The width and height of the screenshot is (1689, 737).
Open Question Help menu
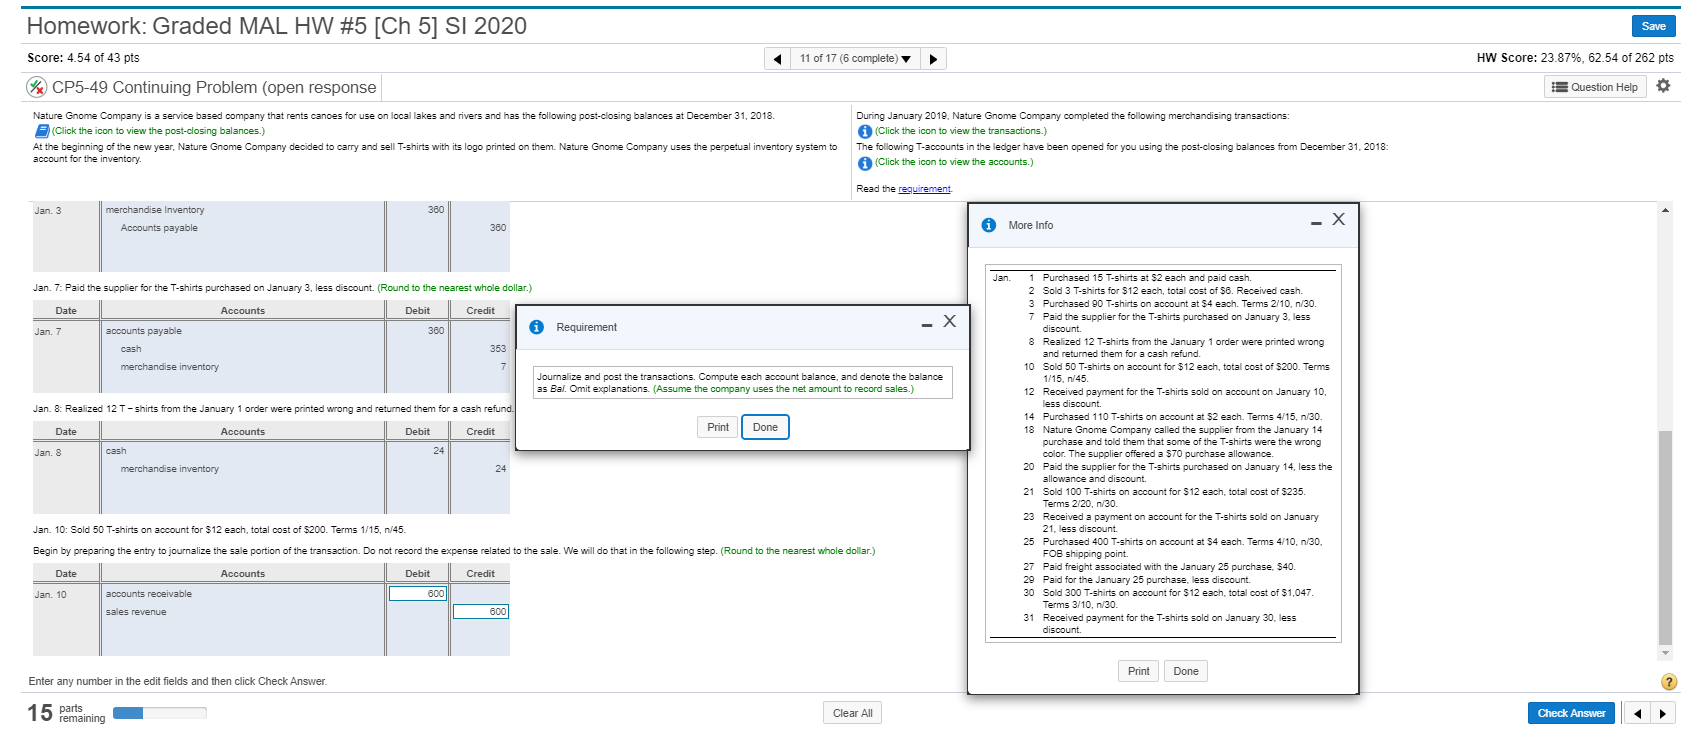[x=1595, y=87]
